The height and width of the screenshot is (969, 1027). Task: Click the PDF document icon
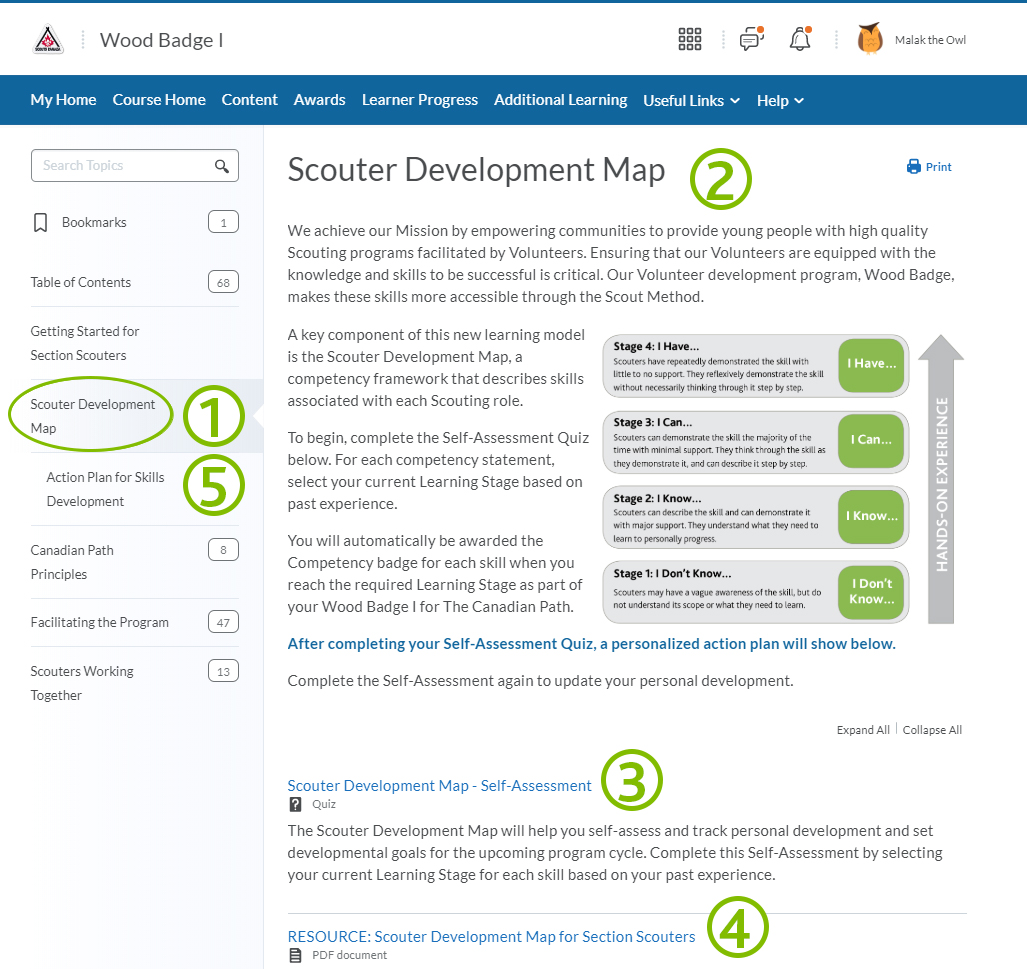pyautogui.click(x=295, y=955)
